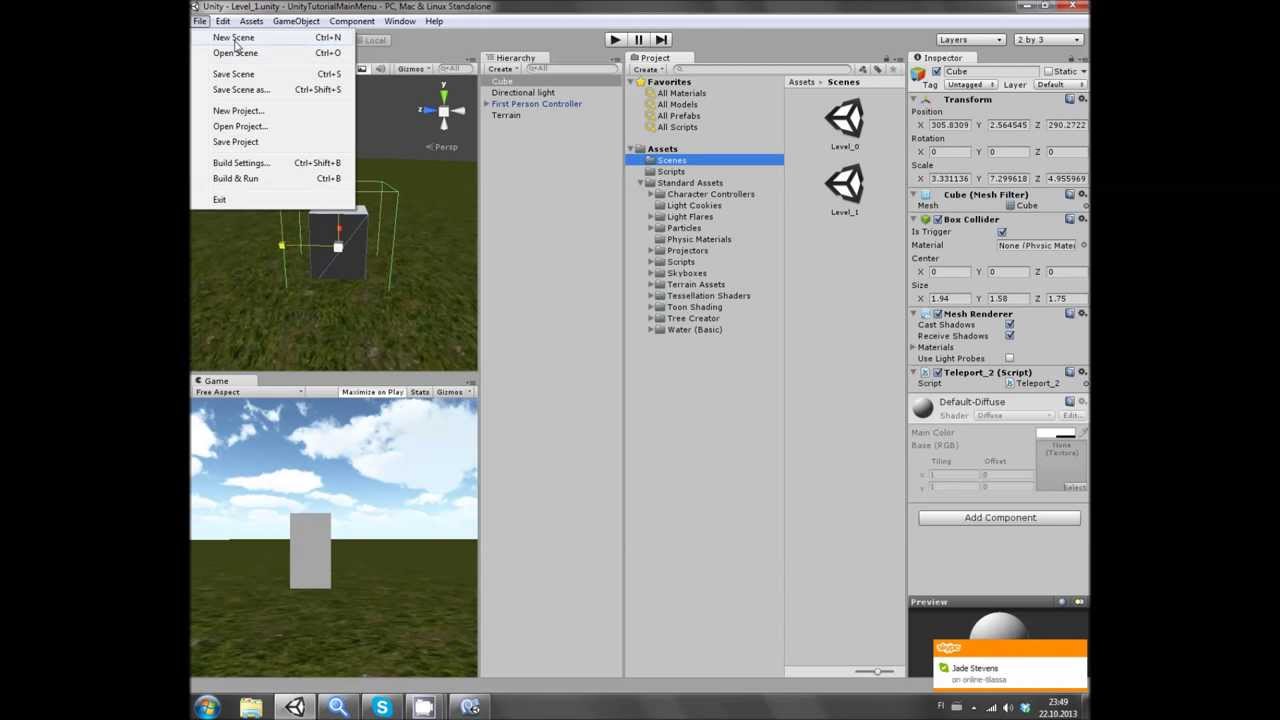Open Build Settings... from the File menu
The height and width of the screenshot is (720, 1280).
tap(241, 163)
